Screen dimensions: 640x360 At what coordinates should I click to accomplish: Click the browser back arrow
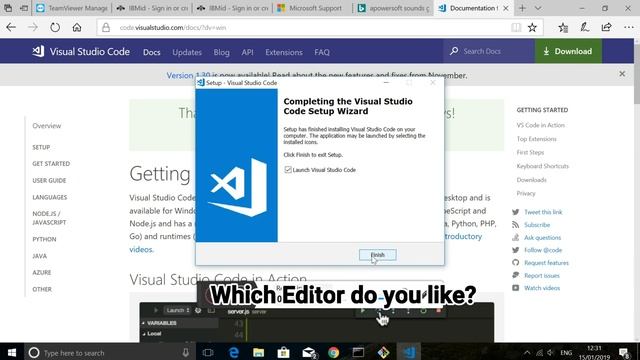[11, 27]
